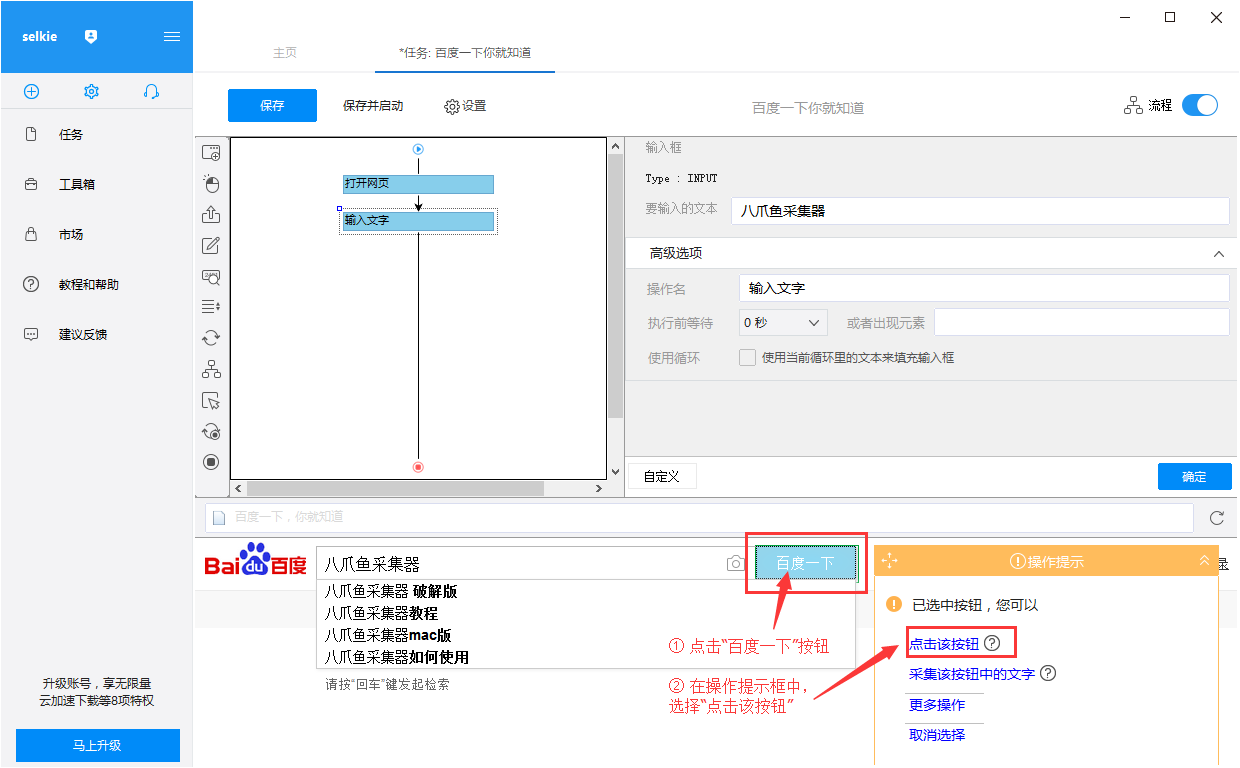
Task: Select the end loop tool icon
Action: click(x=211, y=431)
